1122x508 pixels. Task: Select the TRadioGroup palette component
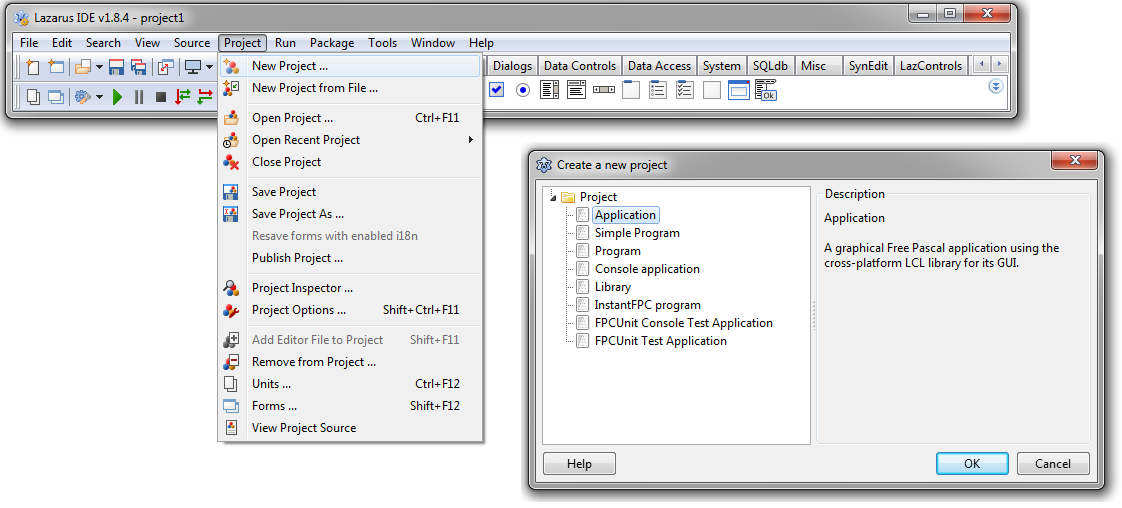point(658,89)
